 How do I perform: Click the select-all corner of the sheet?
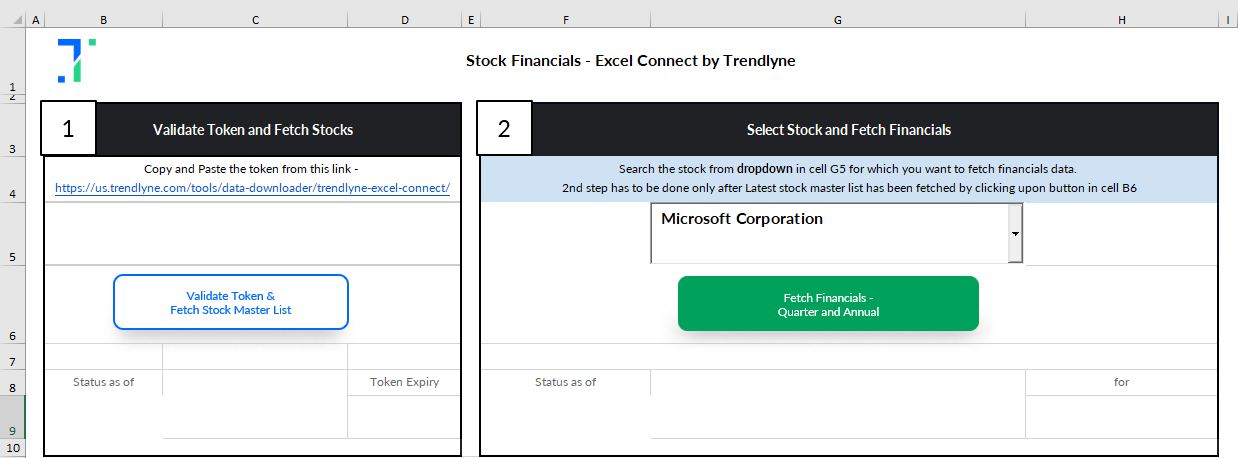coord(12,20)
